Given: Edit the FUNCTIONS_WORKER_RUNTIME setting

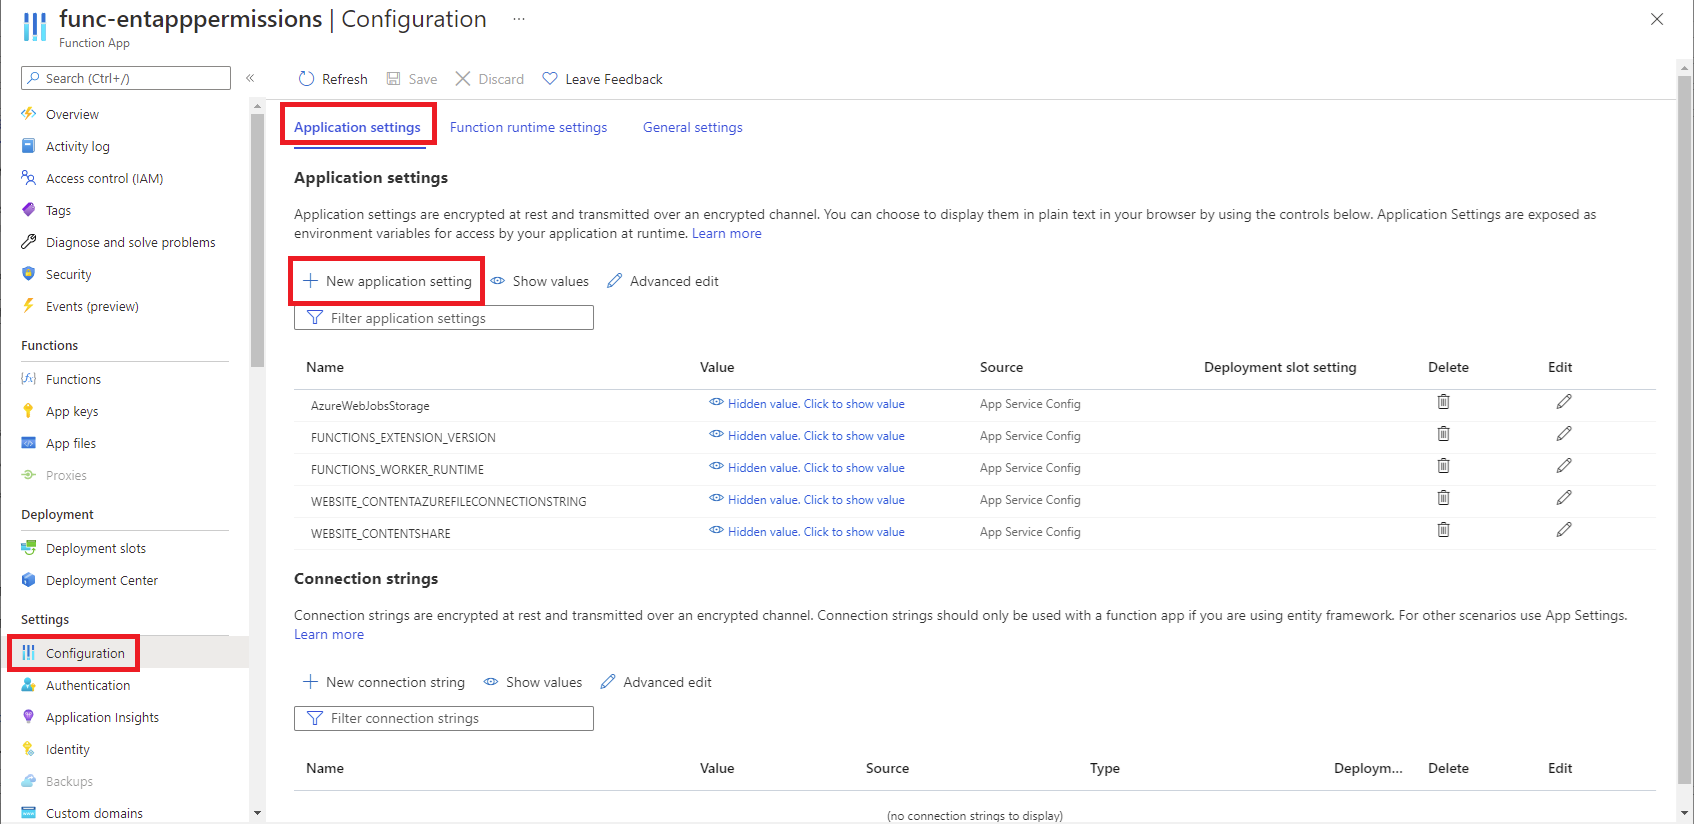Looking at the screenshot, I should tap(1564, 466).
